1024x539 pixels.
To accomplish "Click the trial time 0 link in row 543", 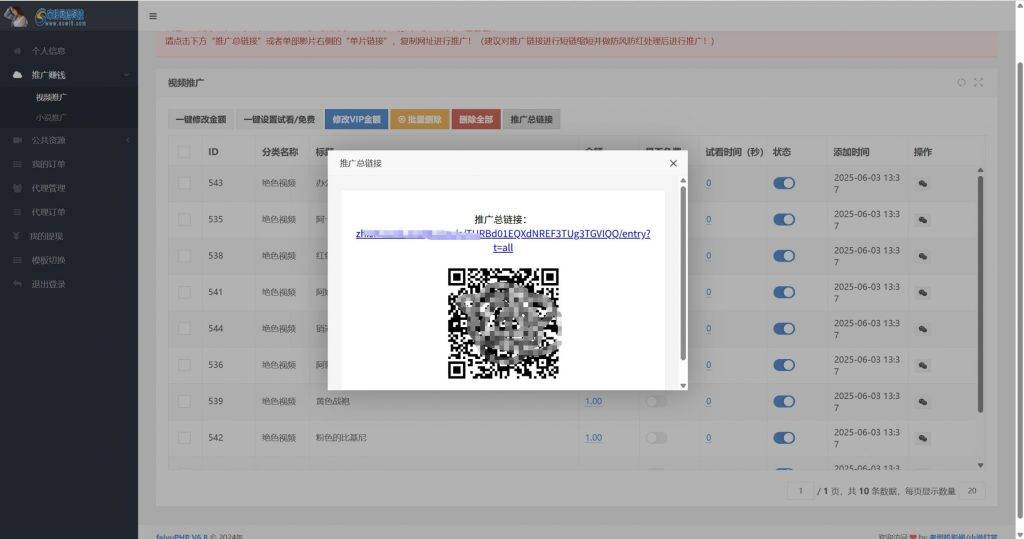I will coord(709,184).
